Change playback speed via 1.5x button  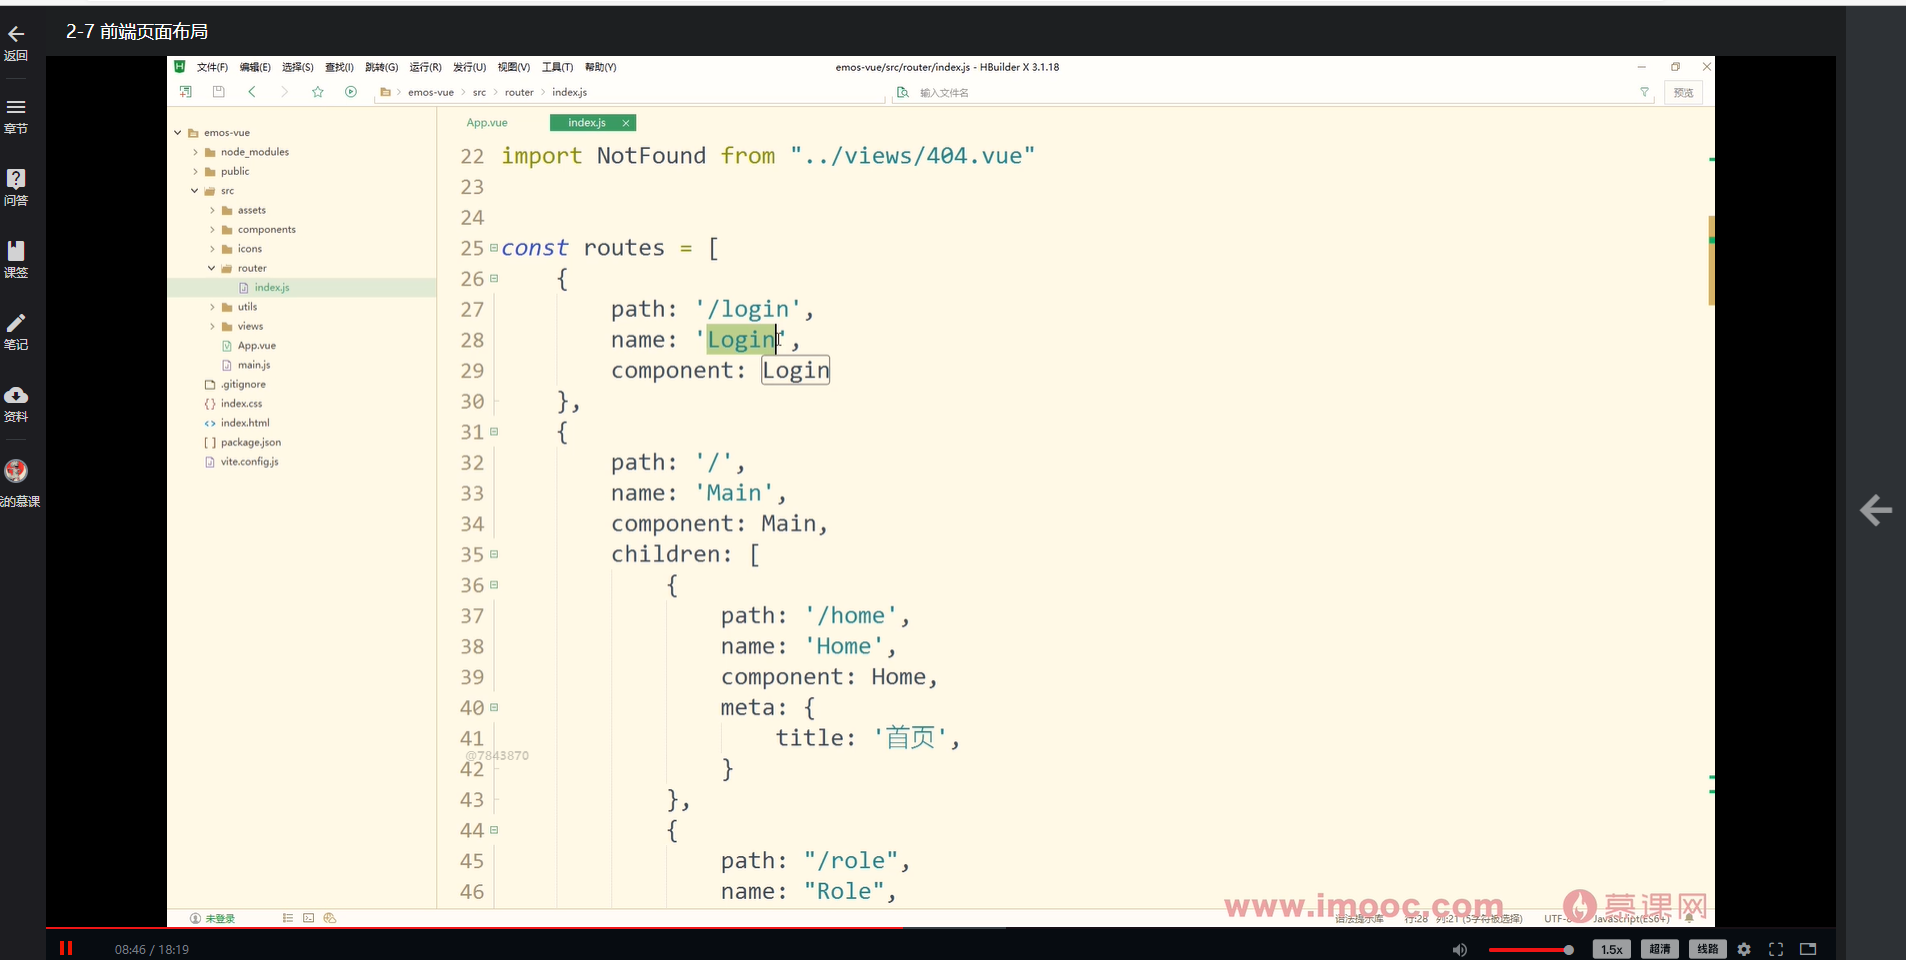point(1611,949)
